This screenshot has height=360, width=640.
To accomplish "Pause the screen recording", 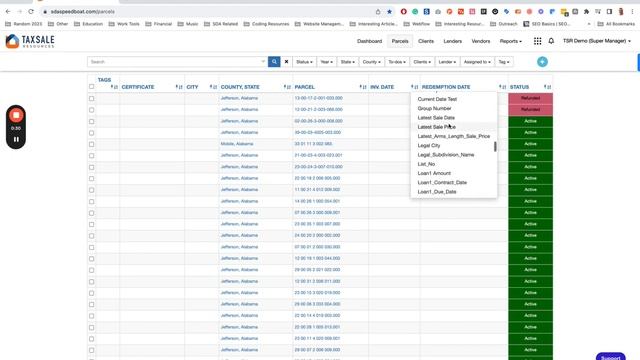I will pos(16,139).
